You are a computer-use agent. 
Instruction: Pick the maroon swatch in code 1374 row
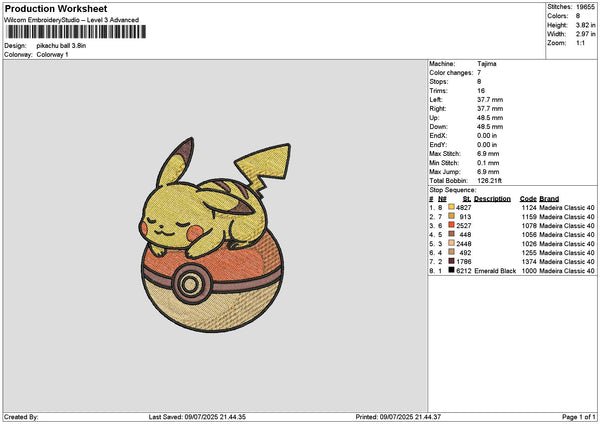pos(451,261)
